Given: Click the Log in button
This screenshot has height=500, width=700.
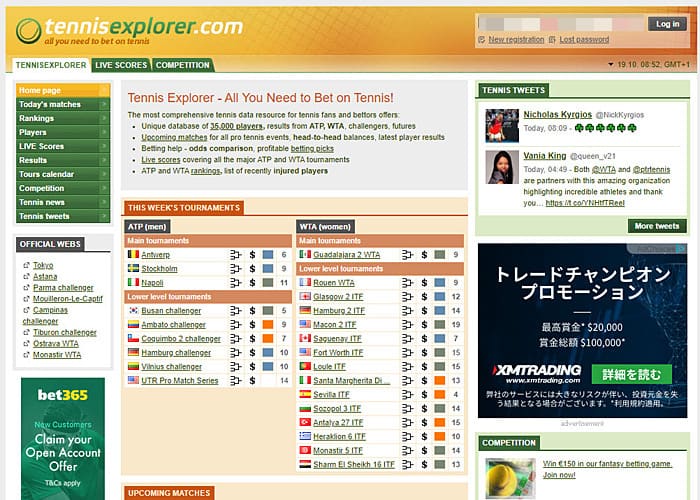Looking at the screenshot, I should tap(667, 24).
